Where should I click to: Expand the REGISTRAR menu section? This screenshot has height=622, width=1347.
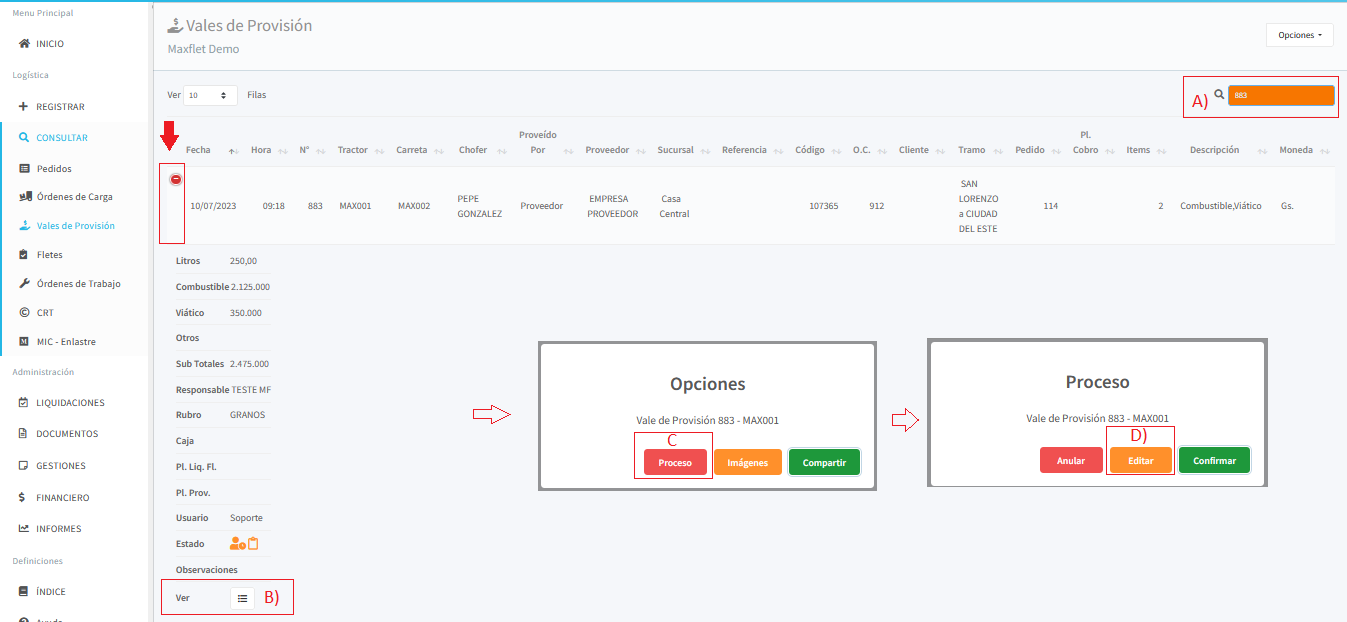60,107
